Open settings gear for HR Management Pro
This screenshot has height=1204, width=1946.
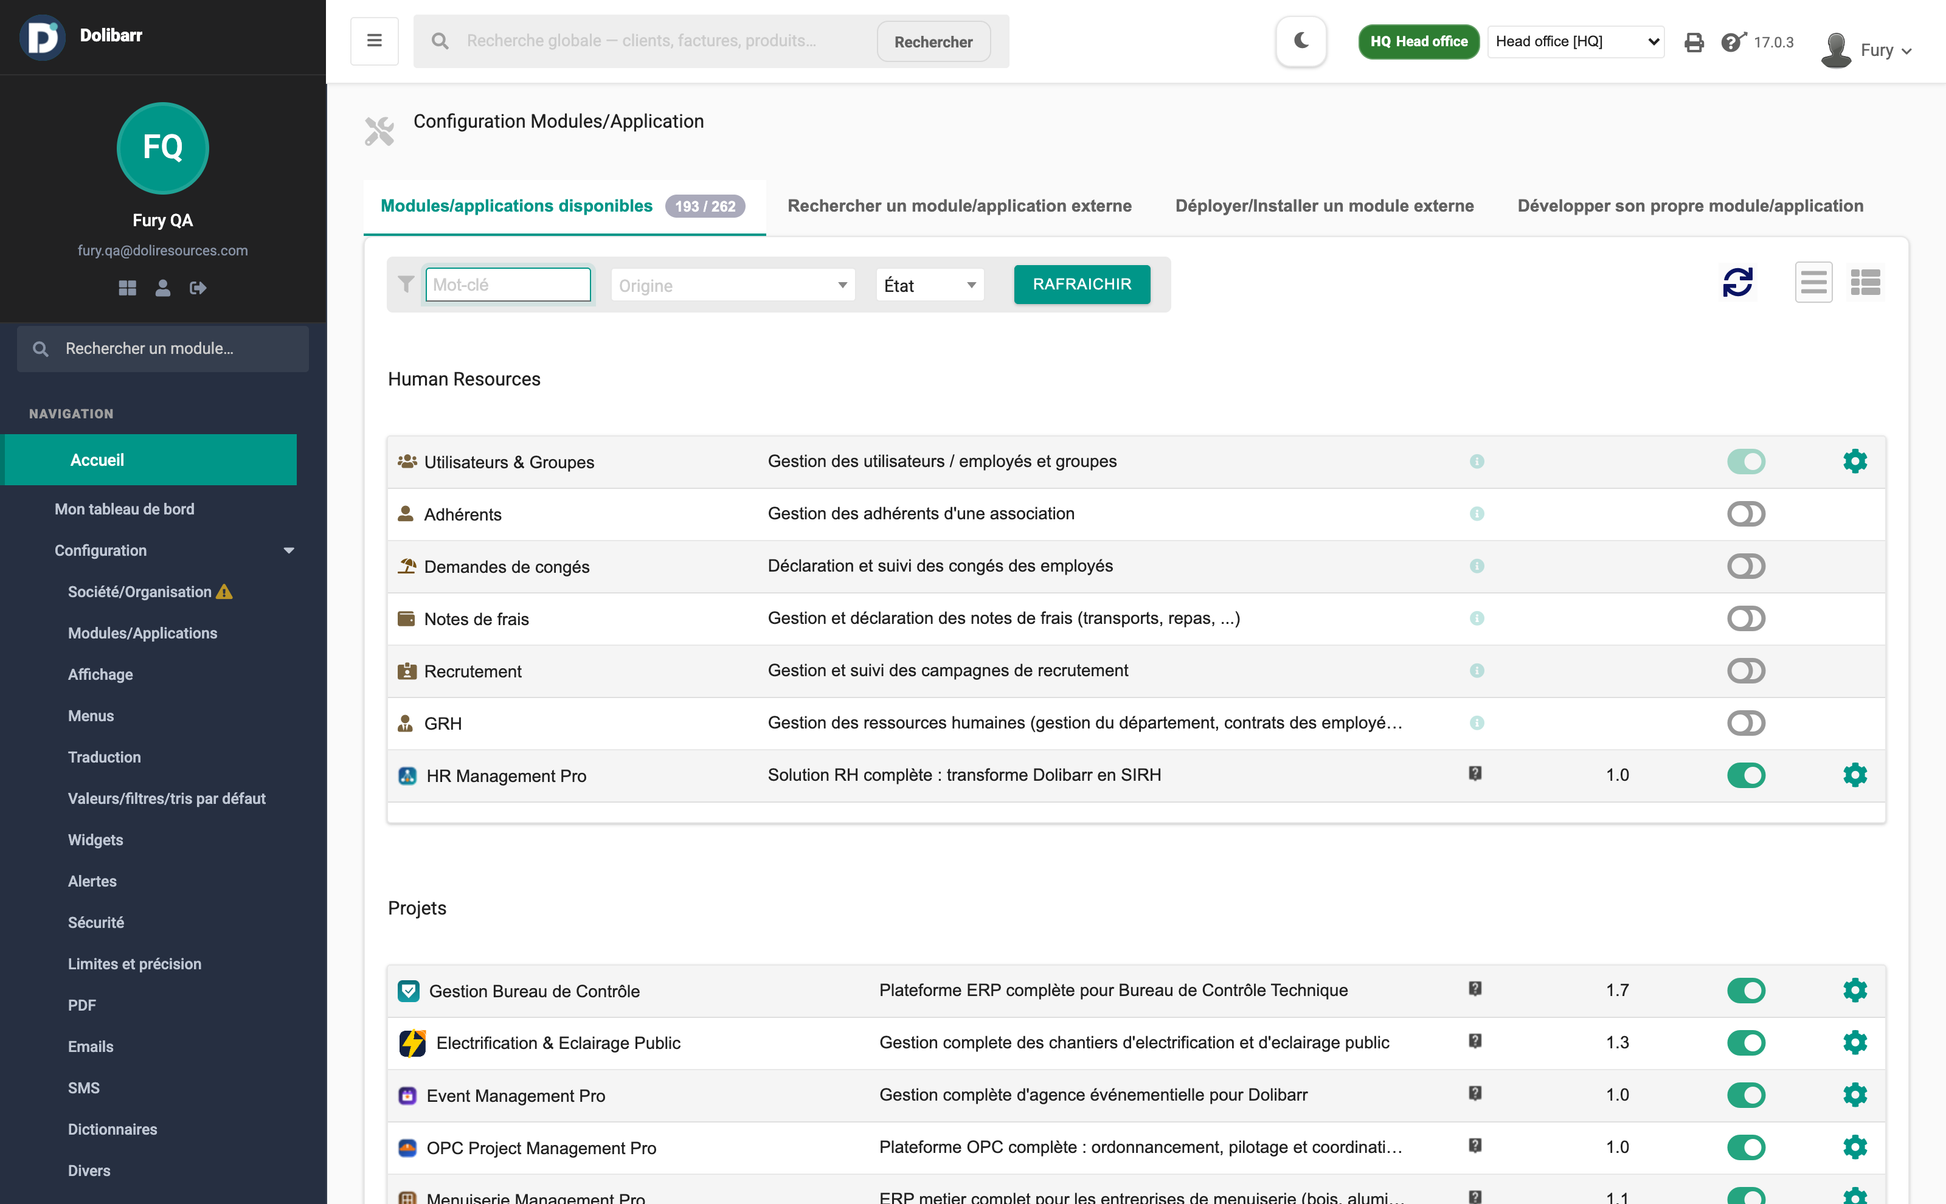[x=1855, y=775]
